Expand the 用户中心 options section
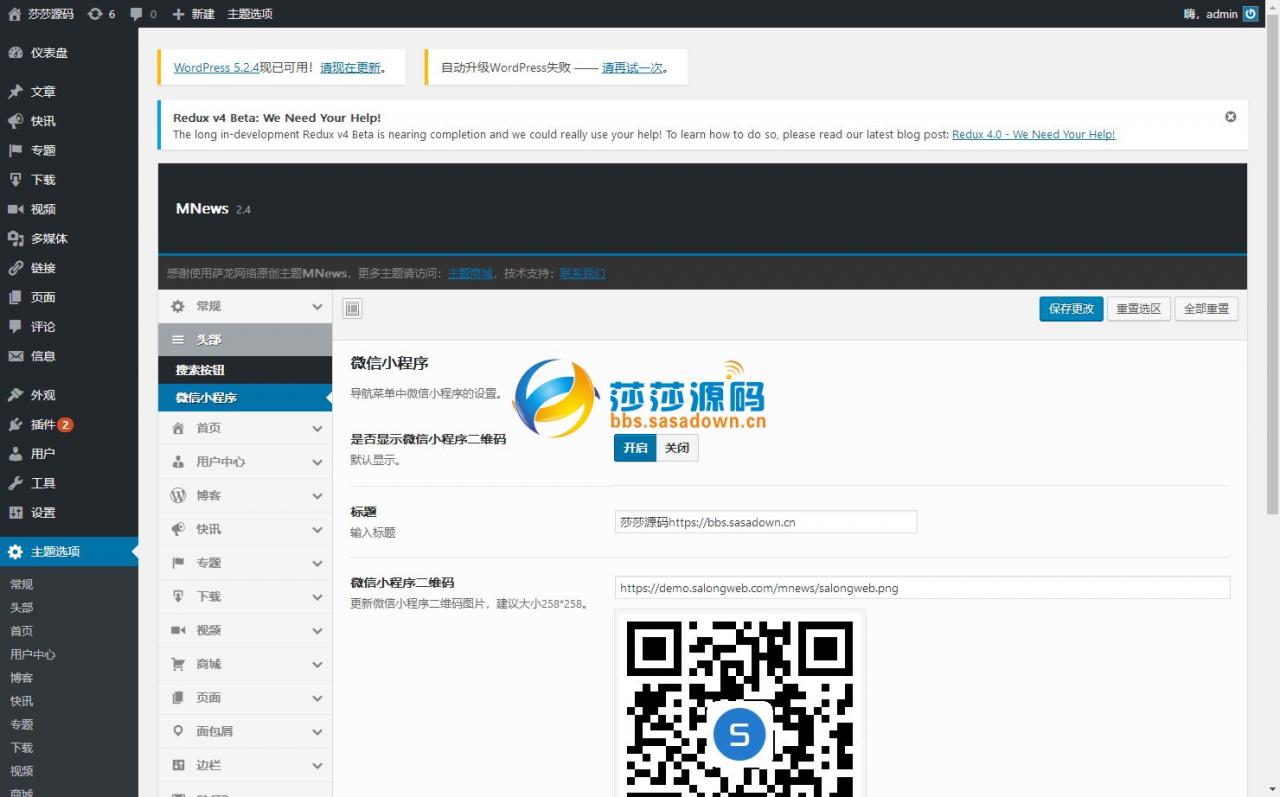 [245, 462]
